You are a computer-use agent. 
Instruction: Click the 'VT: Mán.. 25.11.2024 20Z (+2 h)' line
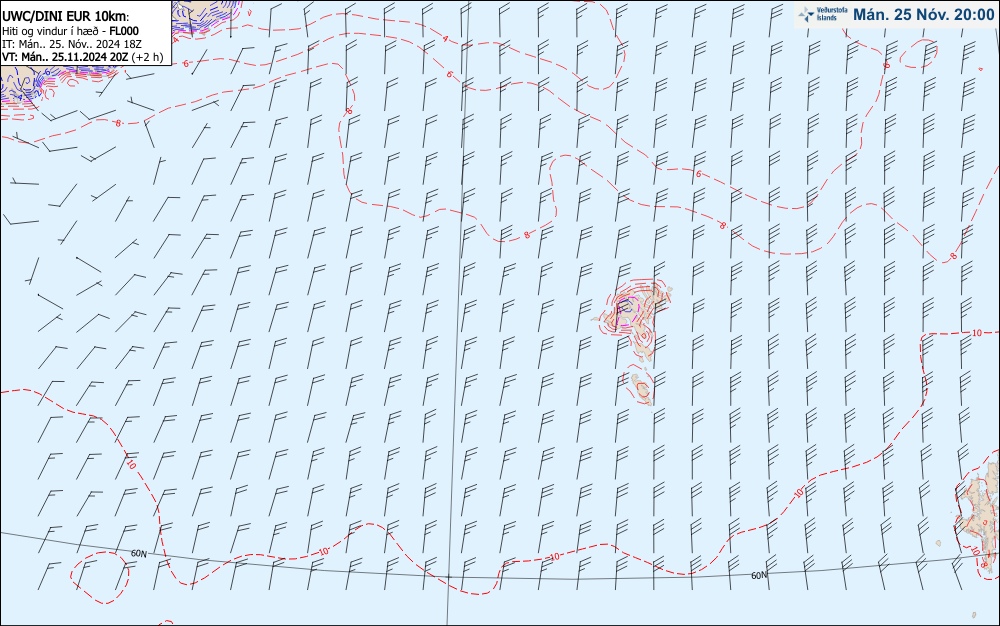click(x=82, y=57)
